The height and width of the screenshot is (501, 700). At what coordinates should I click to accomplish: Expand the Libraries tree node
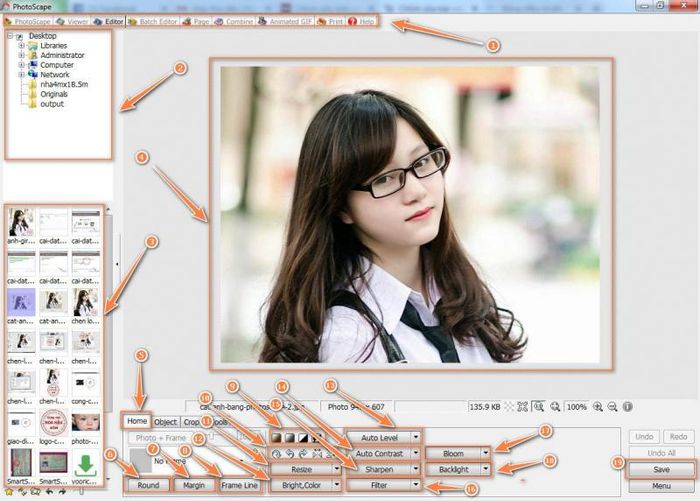pos(21,46)
